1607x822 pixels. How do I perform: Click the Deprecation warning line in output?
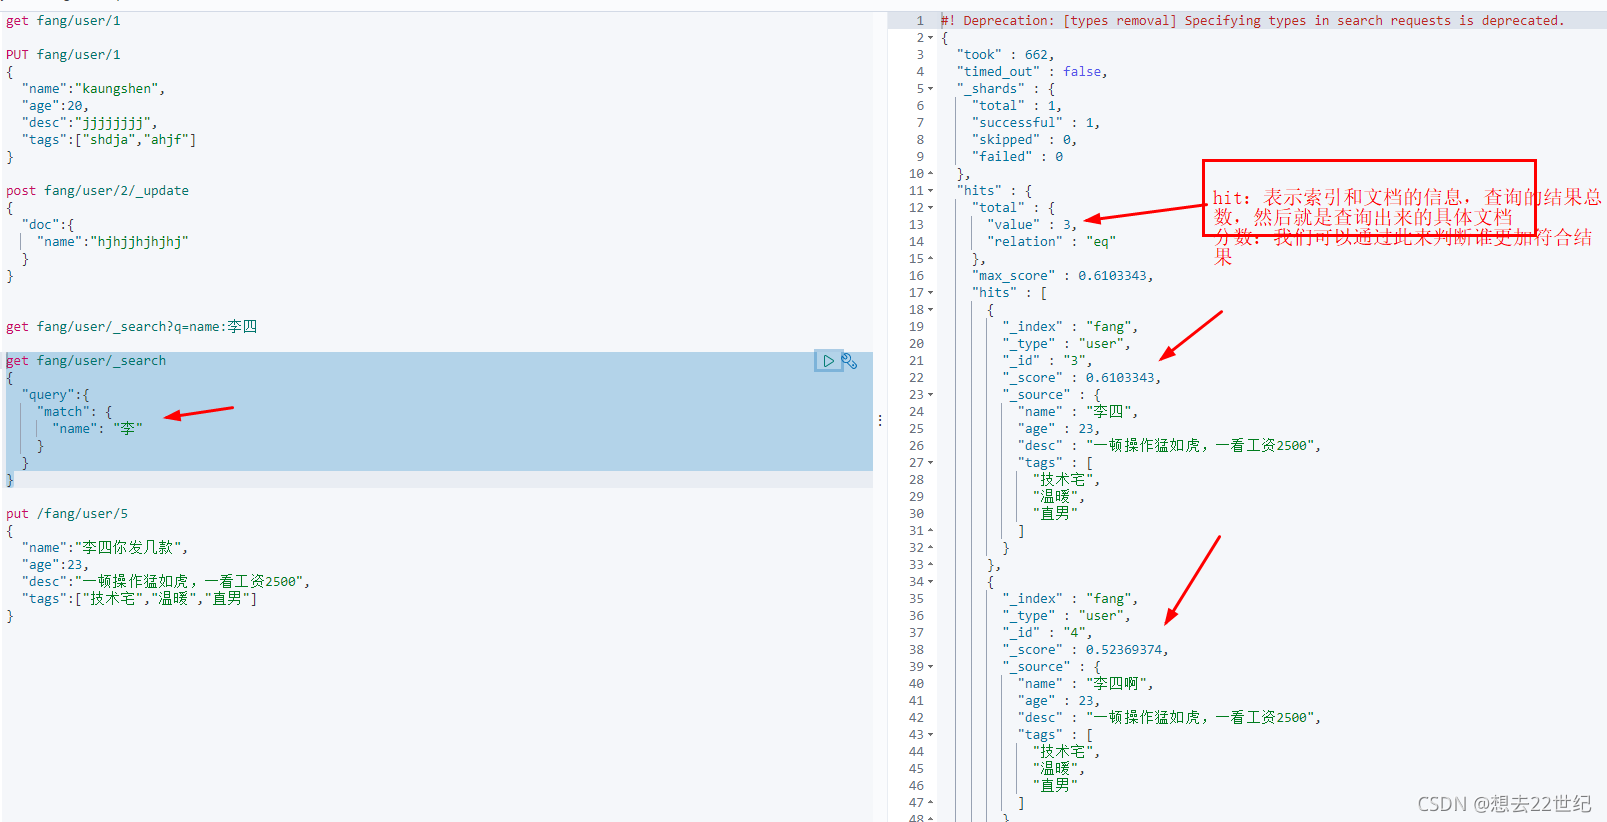[1252, 21]
